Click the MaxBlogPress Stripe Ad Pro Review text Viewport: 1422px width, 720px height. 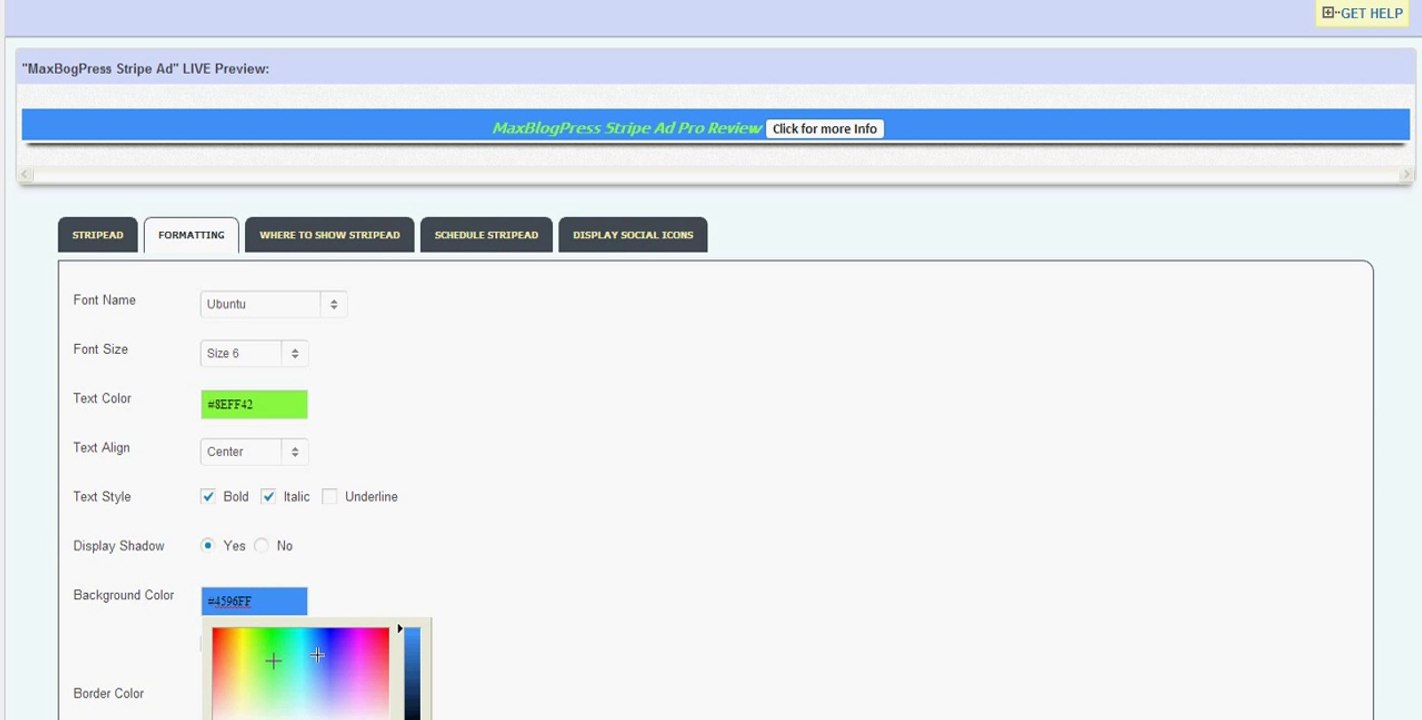627,128
